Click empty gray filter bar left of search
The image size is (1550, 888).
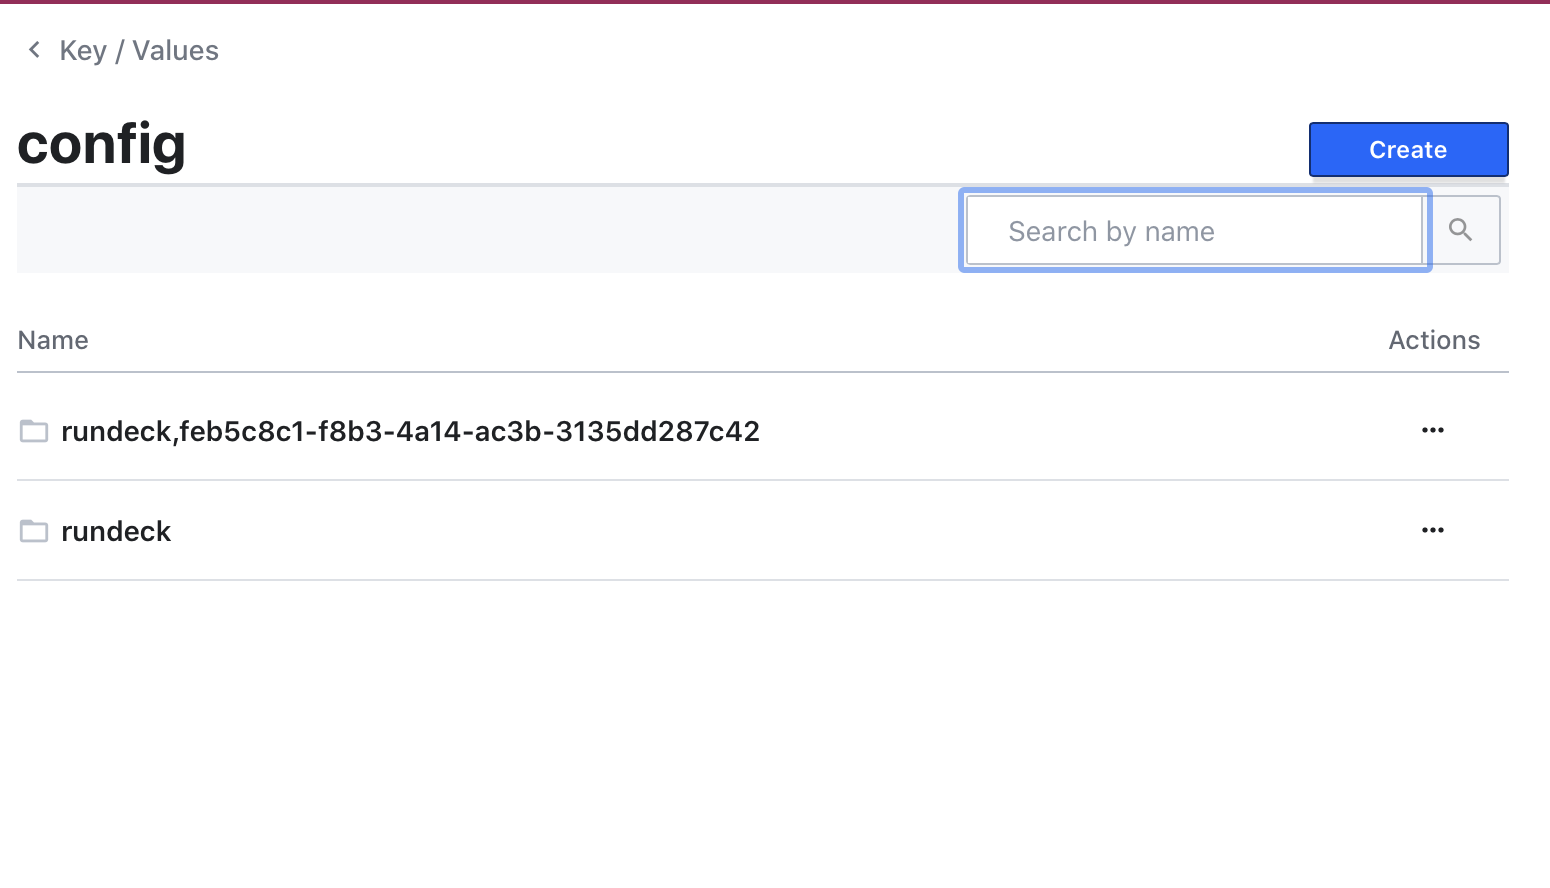click(x=488, y=230)
